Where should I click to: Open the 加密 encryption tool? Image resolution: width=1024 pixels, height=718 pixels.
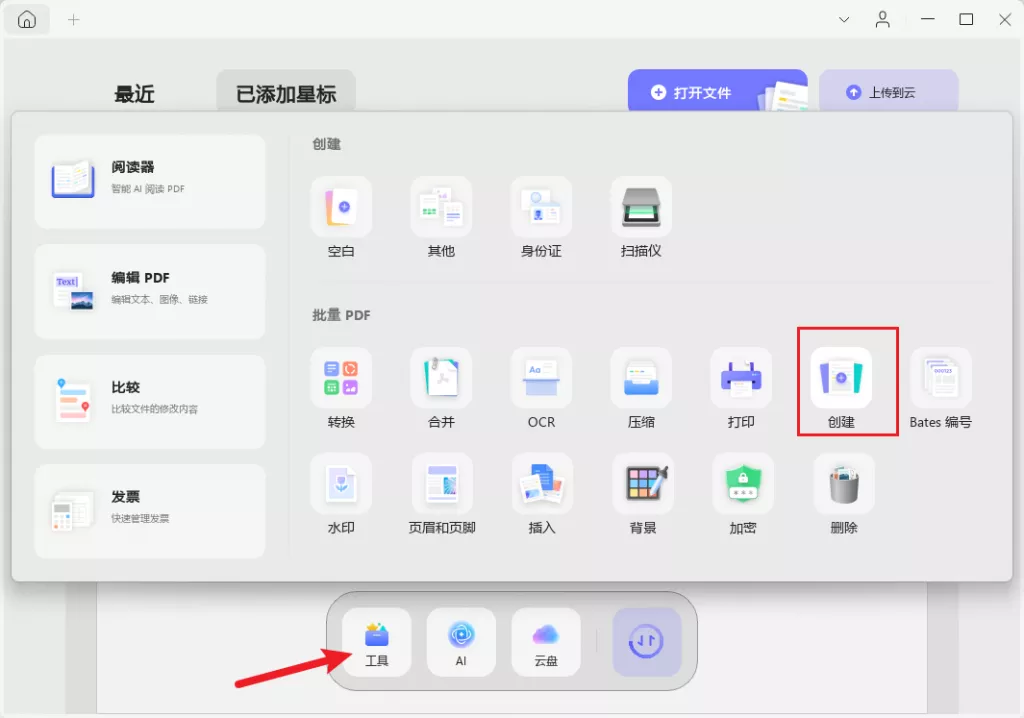(x=742, y=483)
